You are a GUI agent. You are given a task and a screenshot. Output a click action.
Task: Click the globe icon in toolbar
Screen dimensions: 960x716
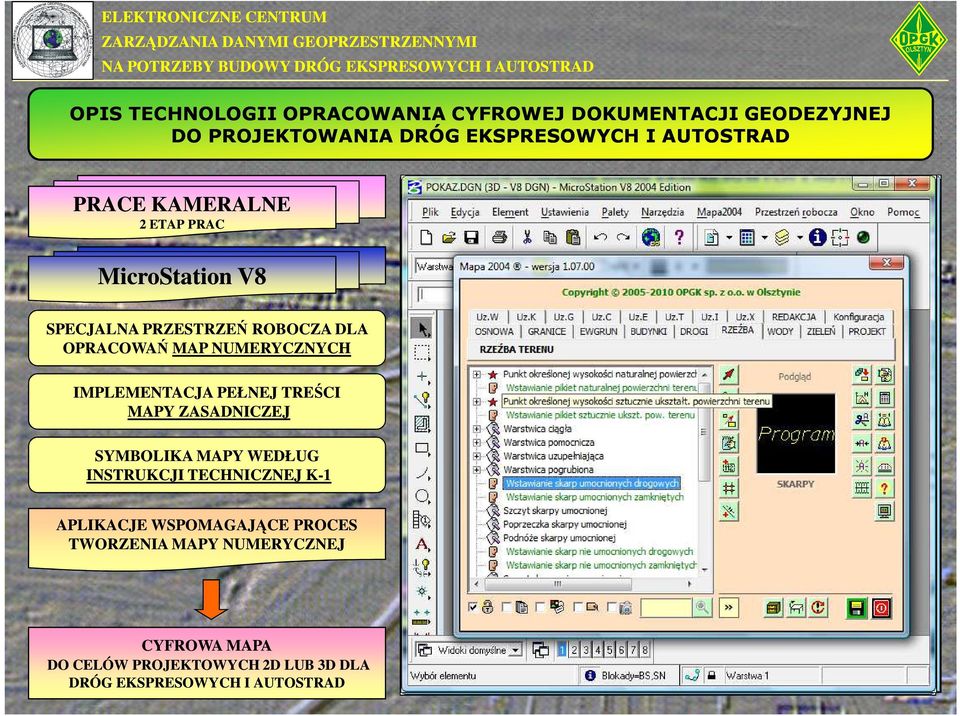point(651,238)
